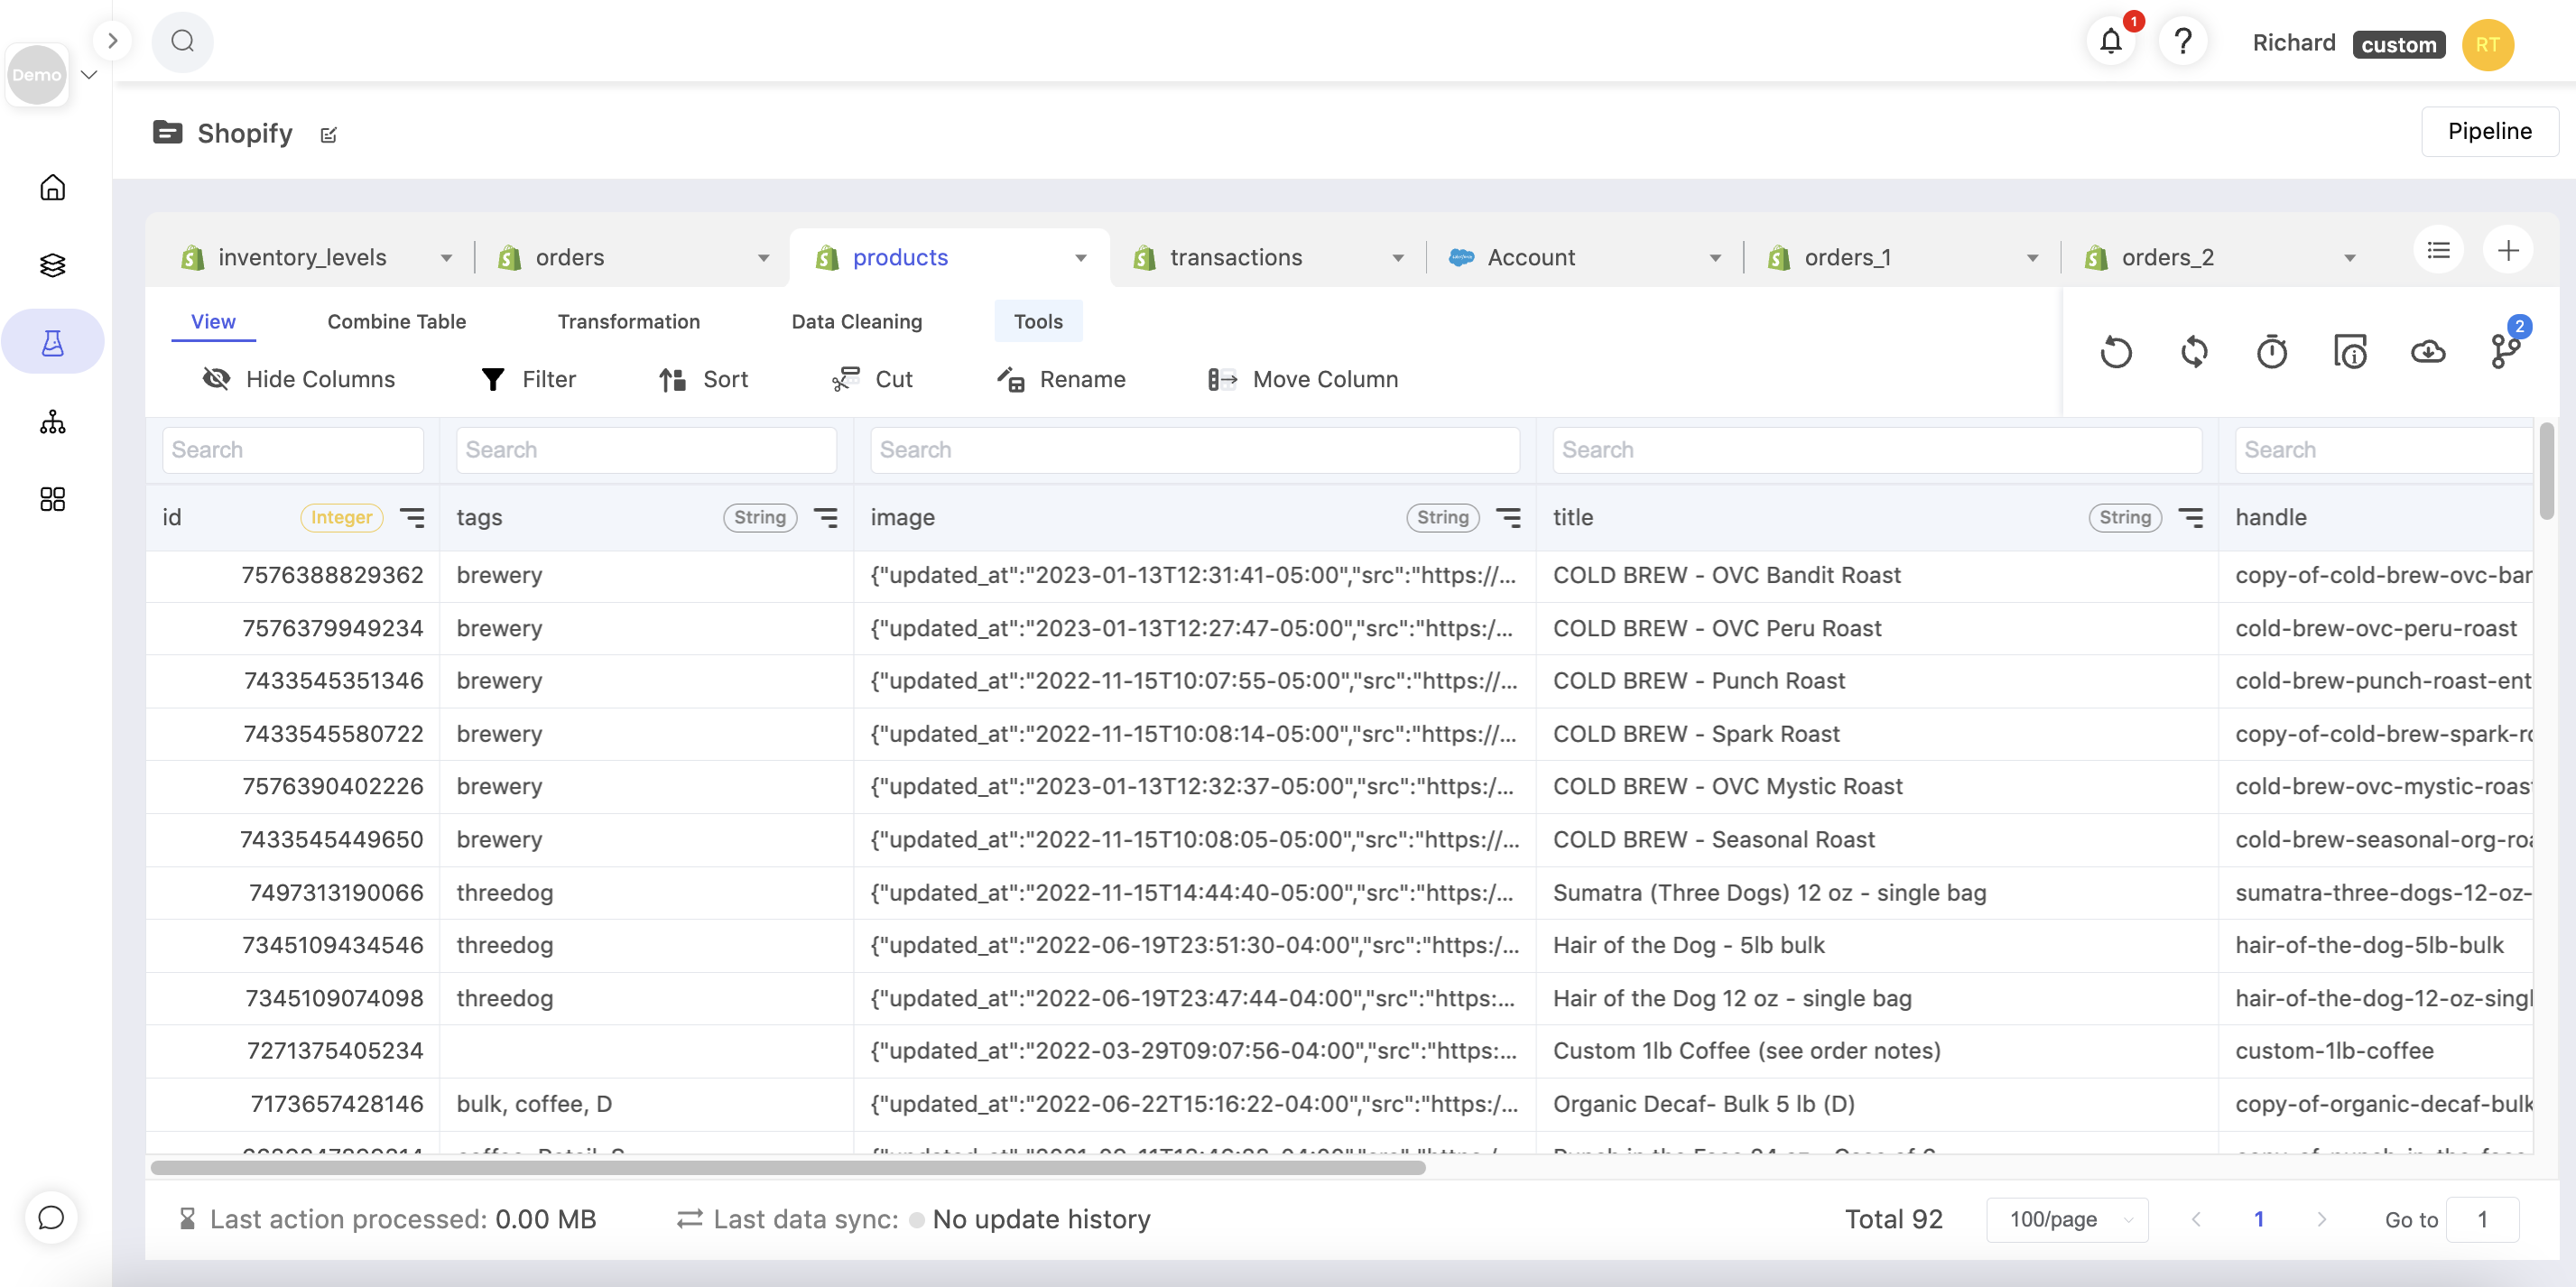Click the Pipeline button
This screenshot has height=1287, width=2576.
pos(2489,131)
